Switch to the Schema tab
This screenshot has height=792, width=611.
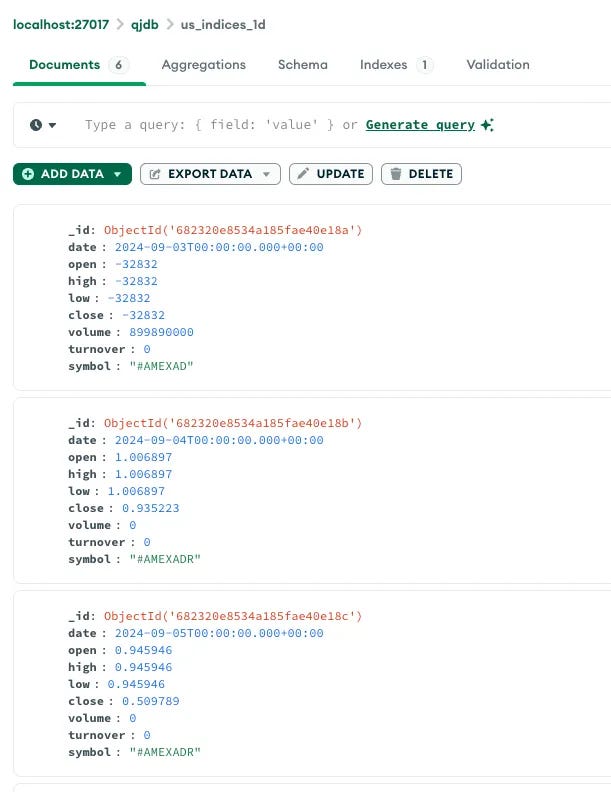coord(302,65)
